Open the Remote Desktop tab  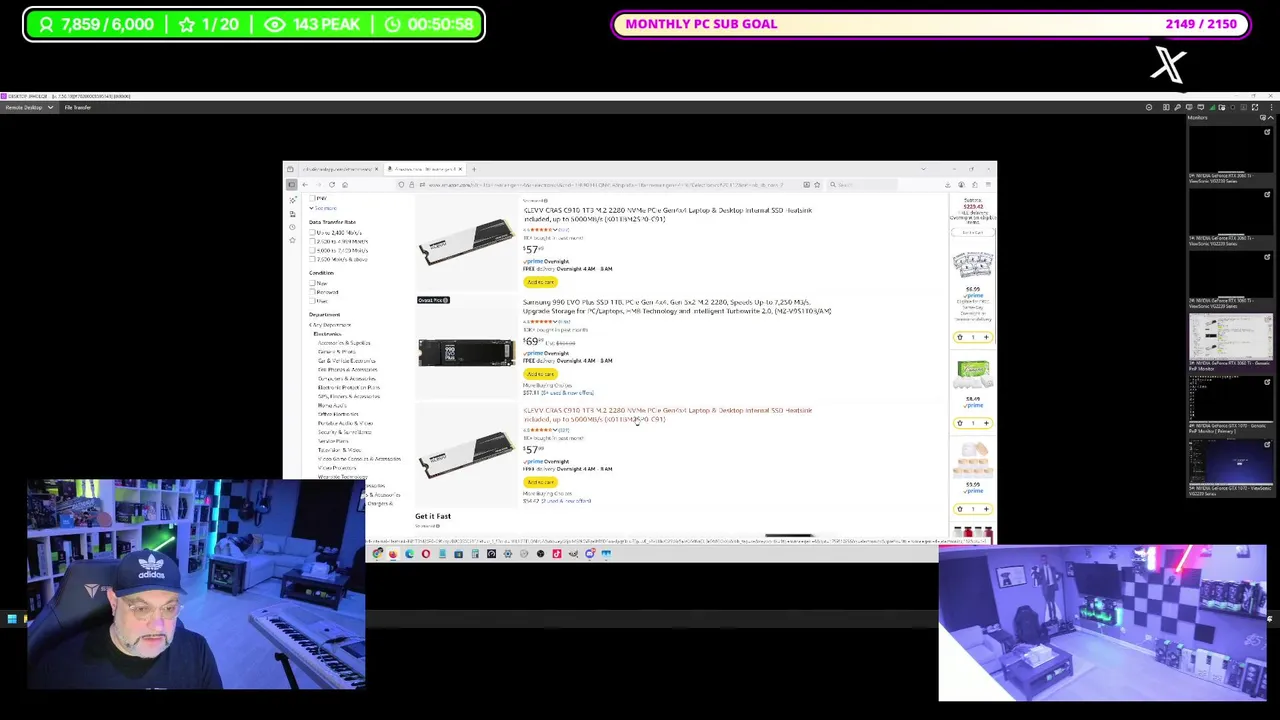[27, 107]
